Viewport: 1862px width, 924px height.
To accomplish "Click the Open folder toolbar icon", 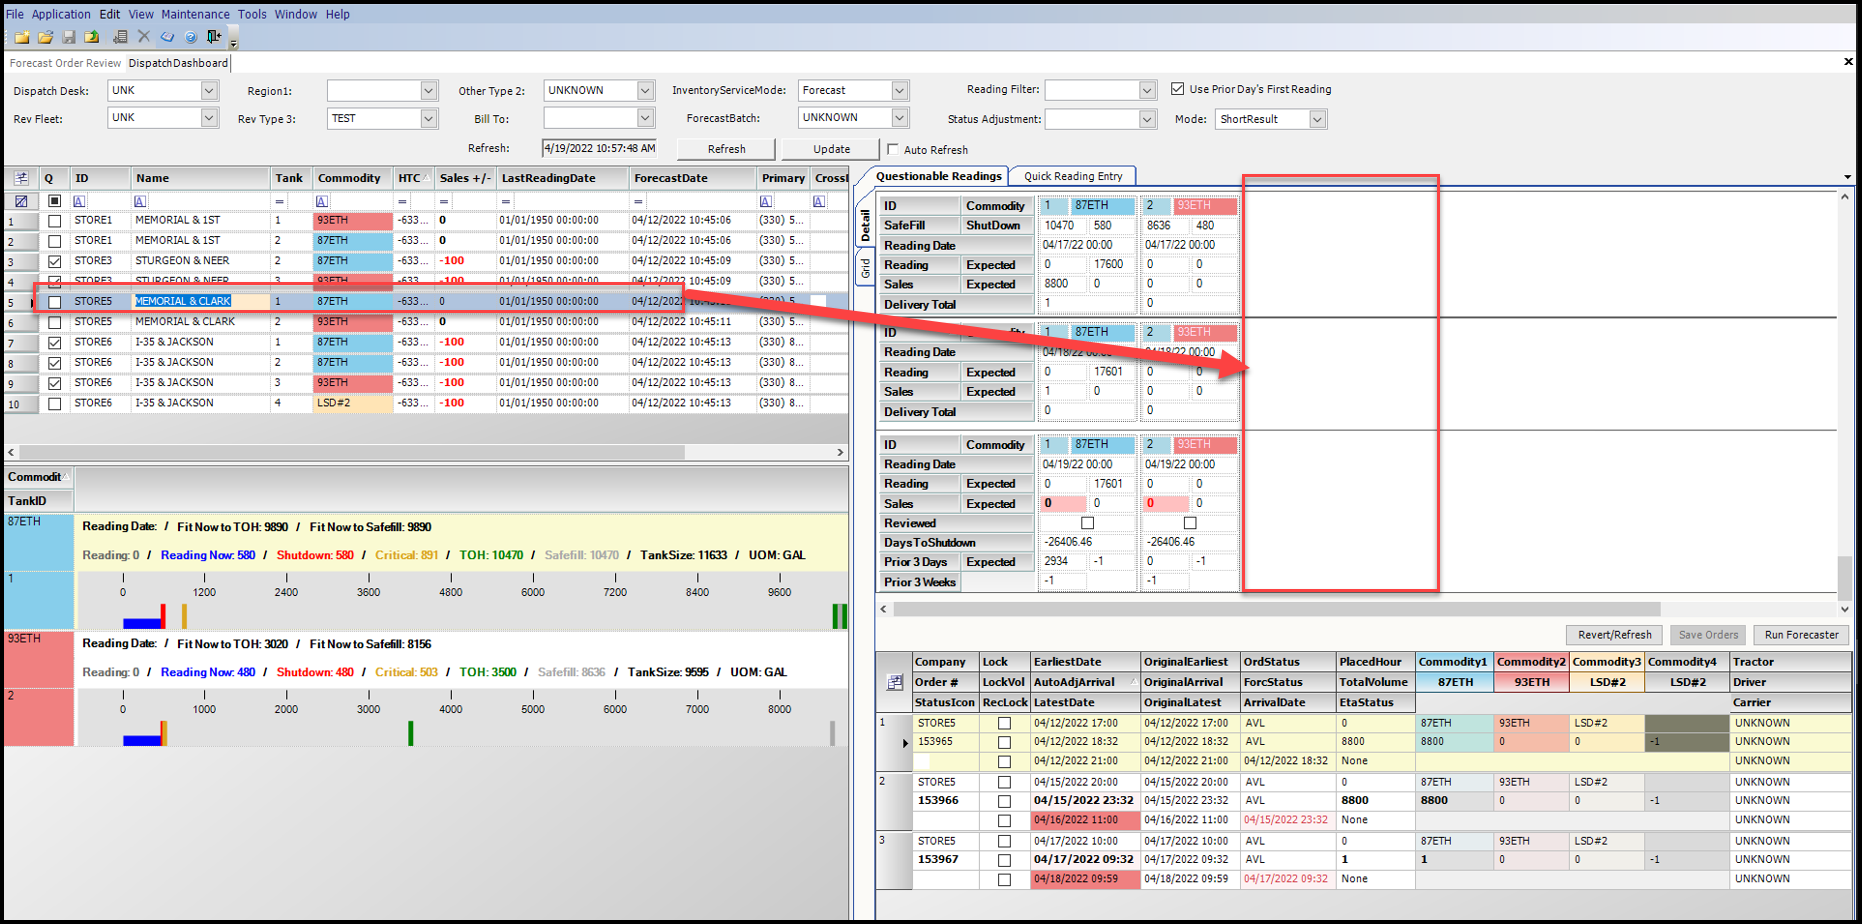I will [x=45, y=37].
